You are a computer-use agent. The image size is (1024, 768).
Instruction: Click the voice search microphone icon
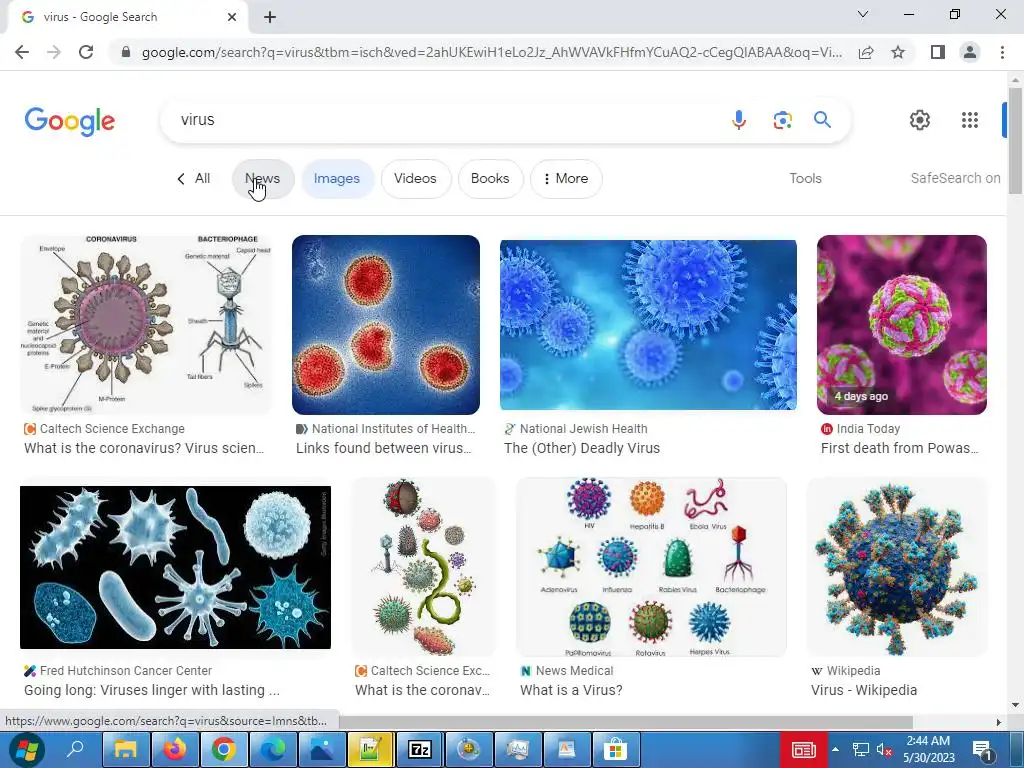point(739,120)
